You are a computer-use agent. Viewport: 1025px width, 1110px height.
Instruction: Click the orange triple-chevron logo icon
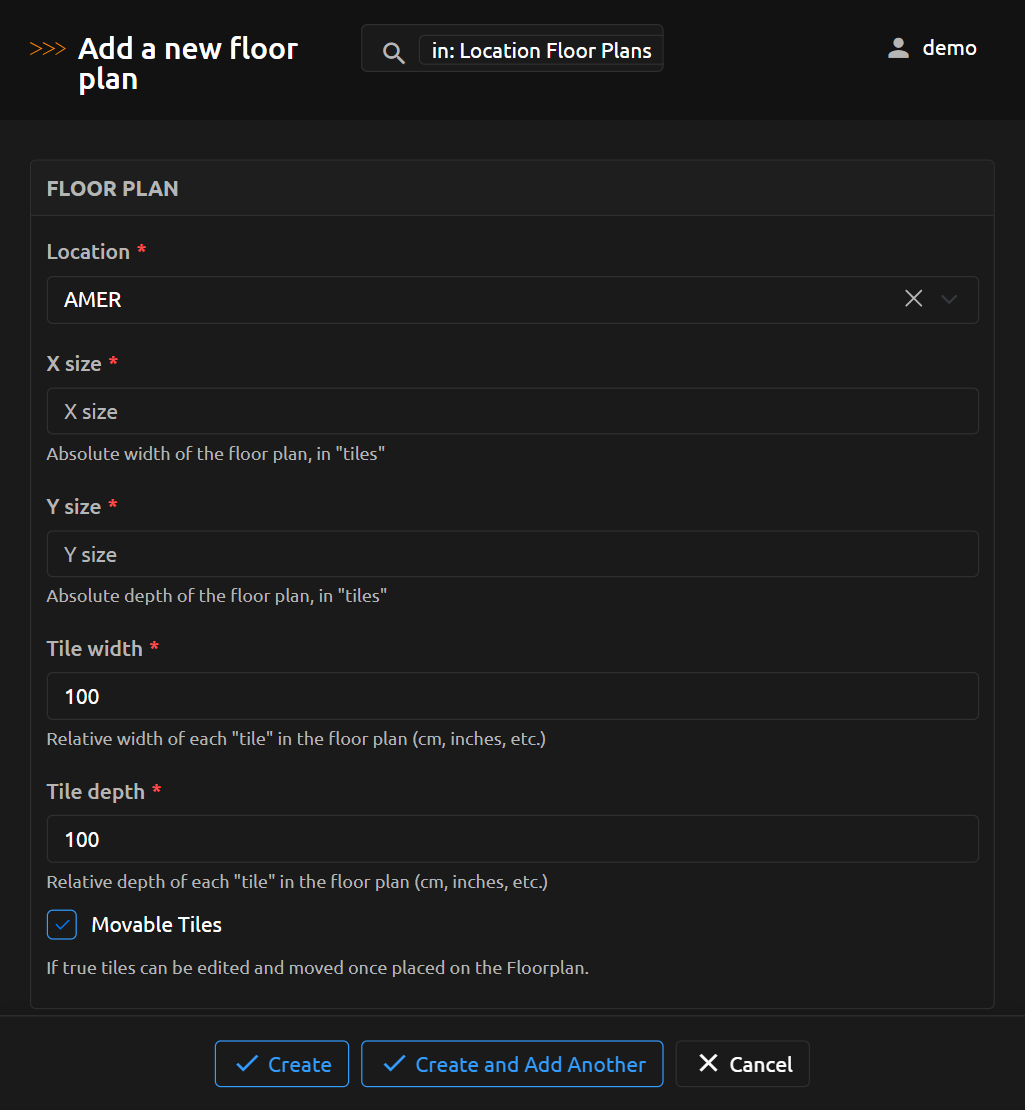click(x=48, y=49)
